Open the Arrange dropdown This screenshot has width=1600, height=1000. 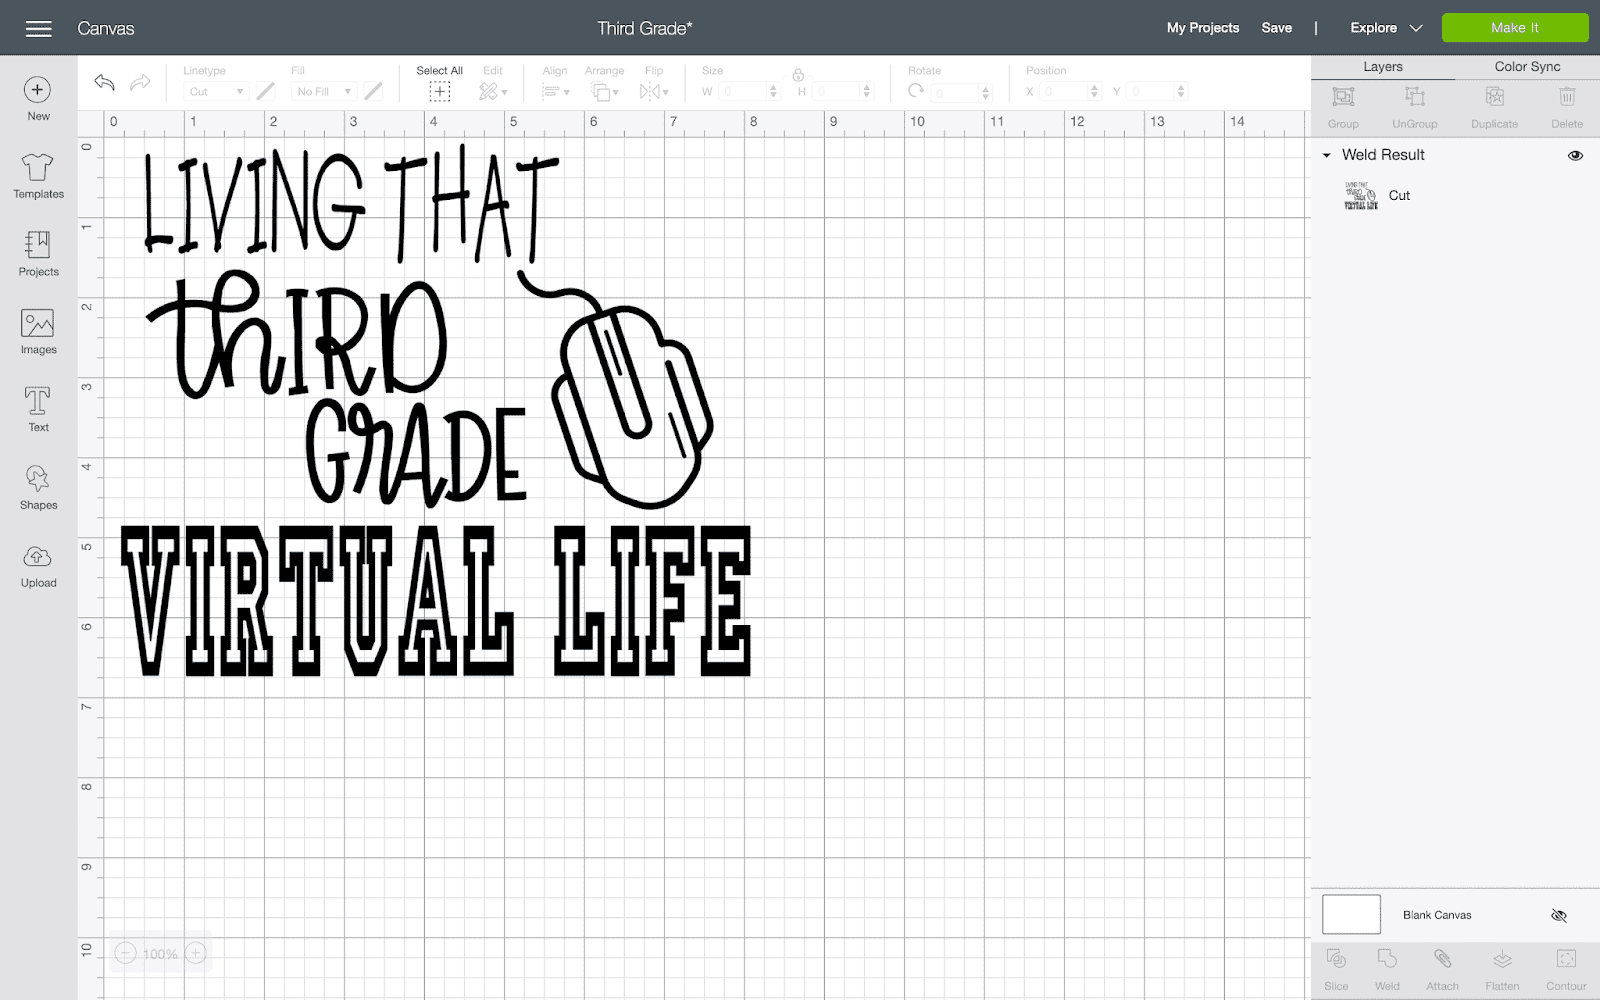[605, 91]
